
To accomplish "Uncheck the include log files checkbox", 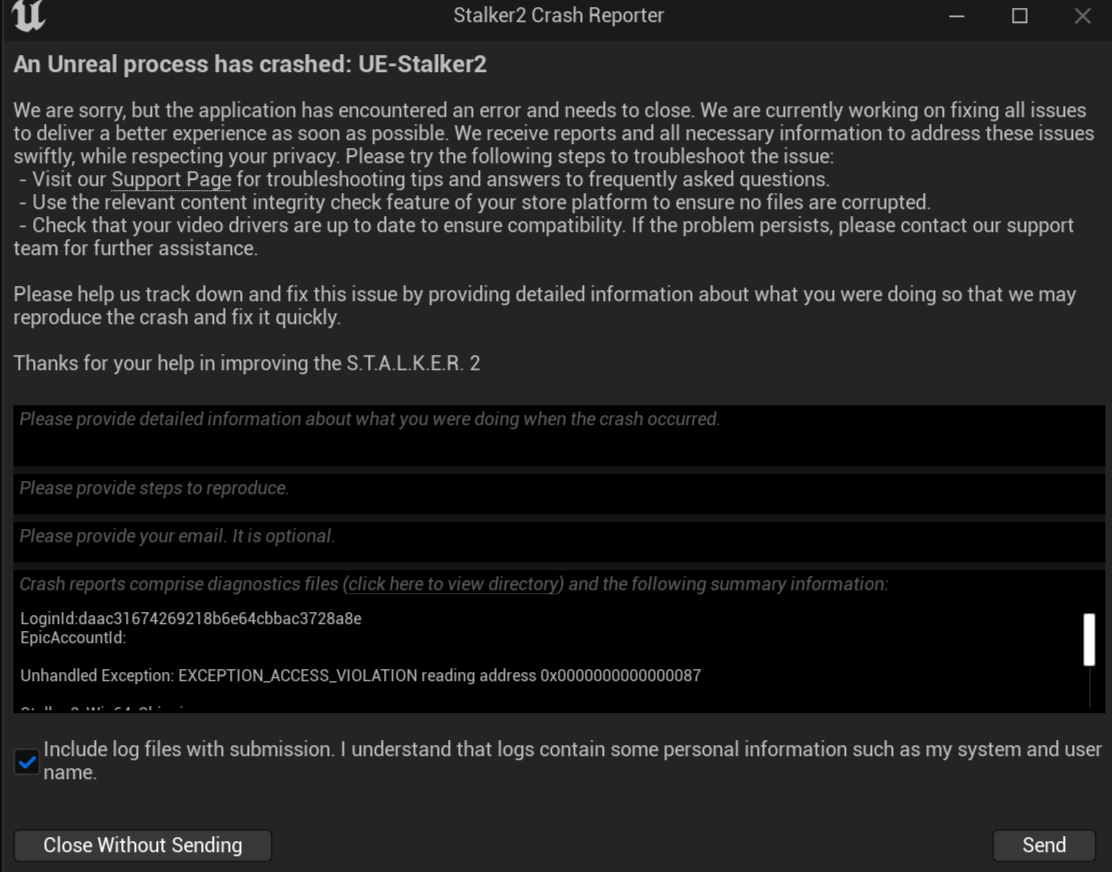I will point(27,762).
